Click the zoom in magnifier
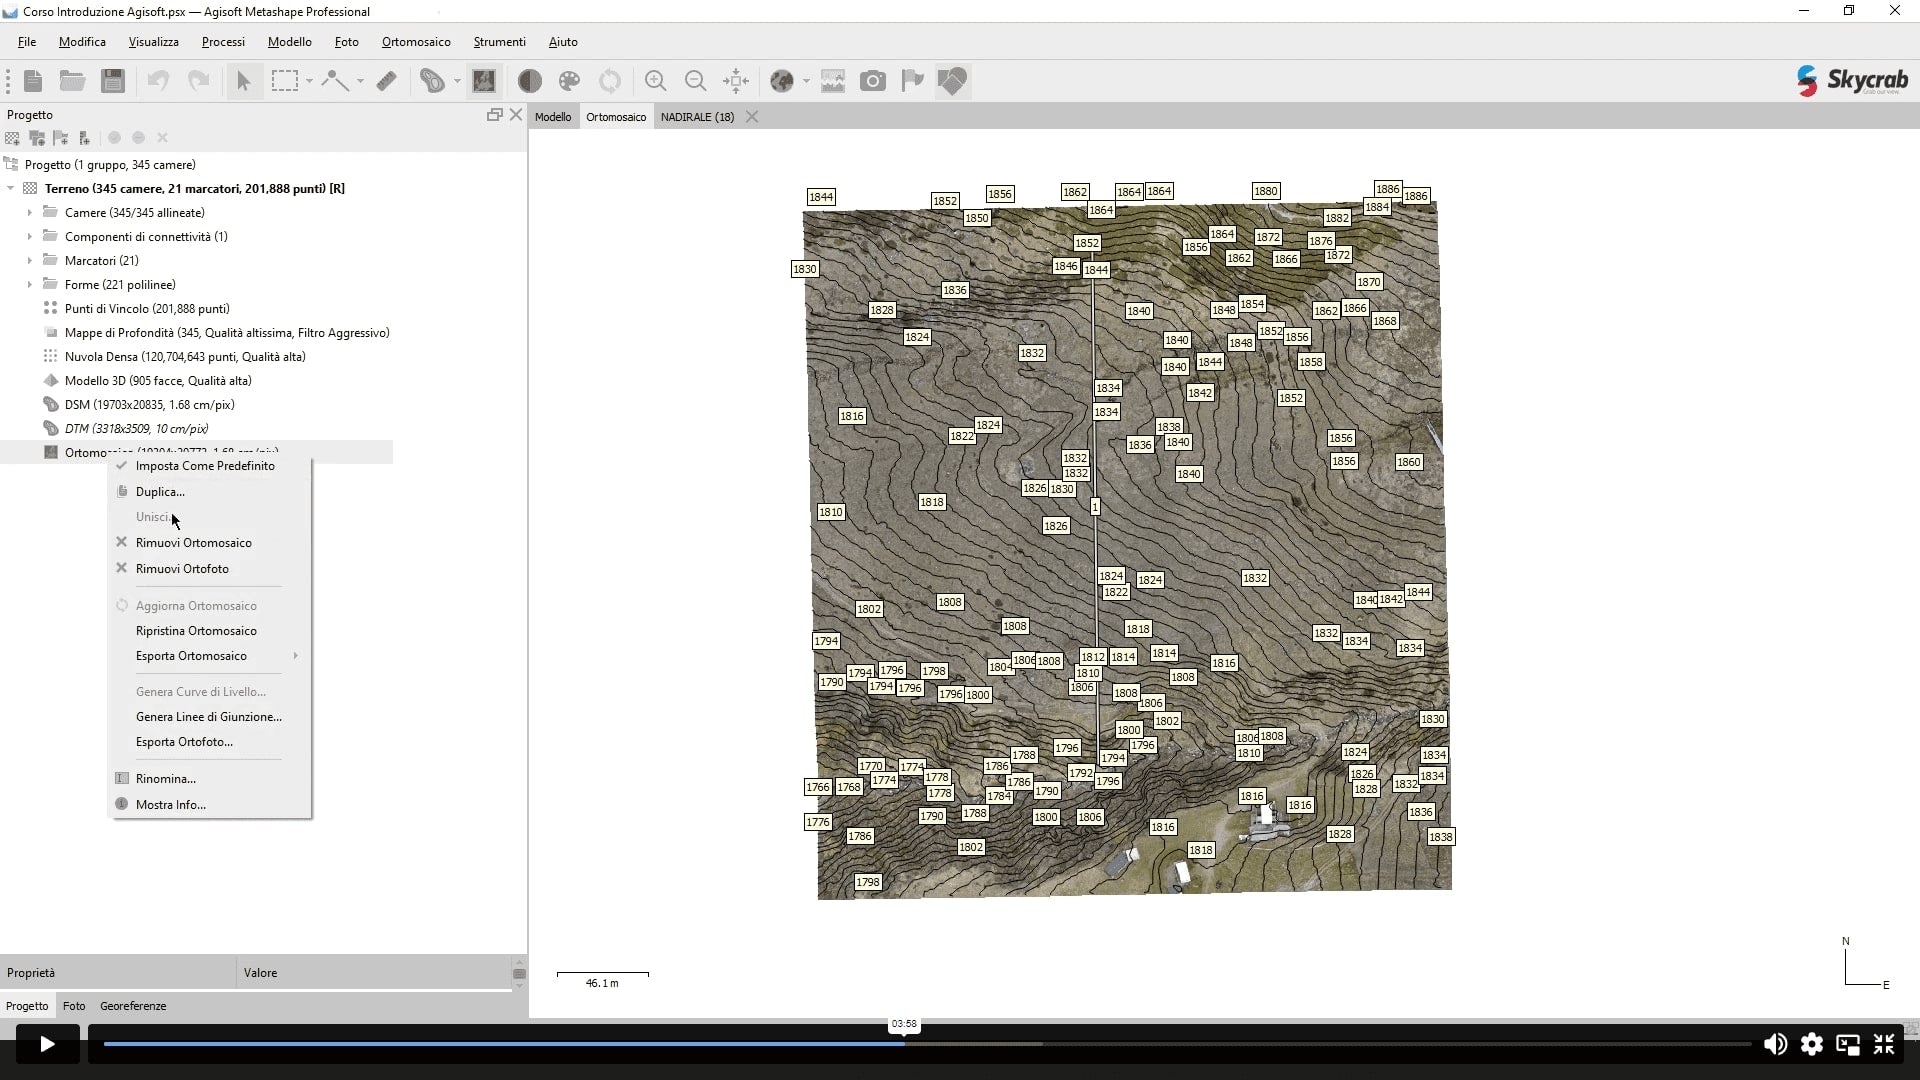Screen dimensions: 1920x1080 pos(655,81)
